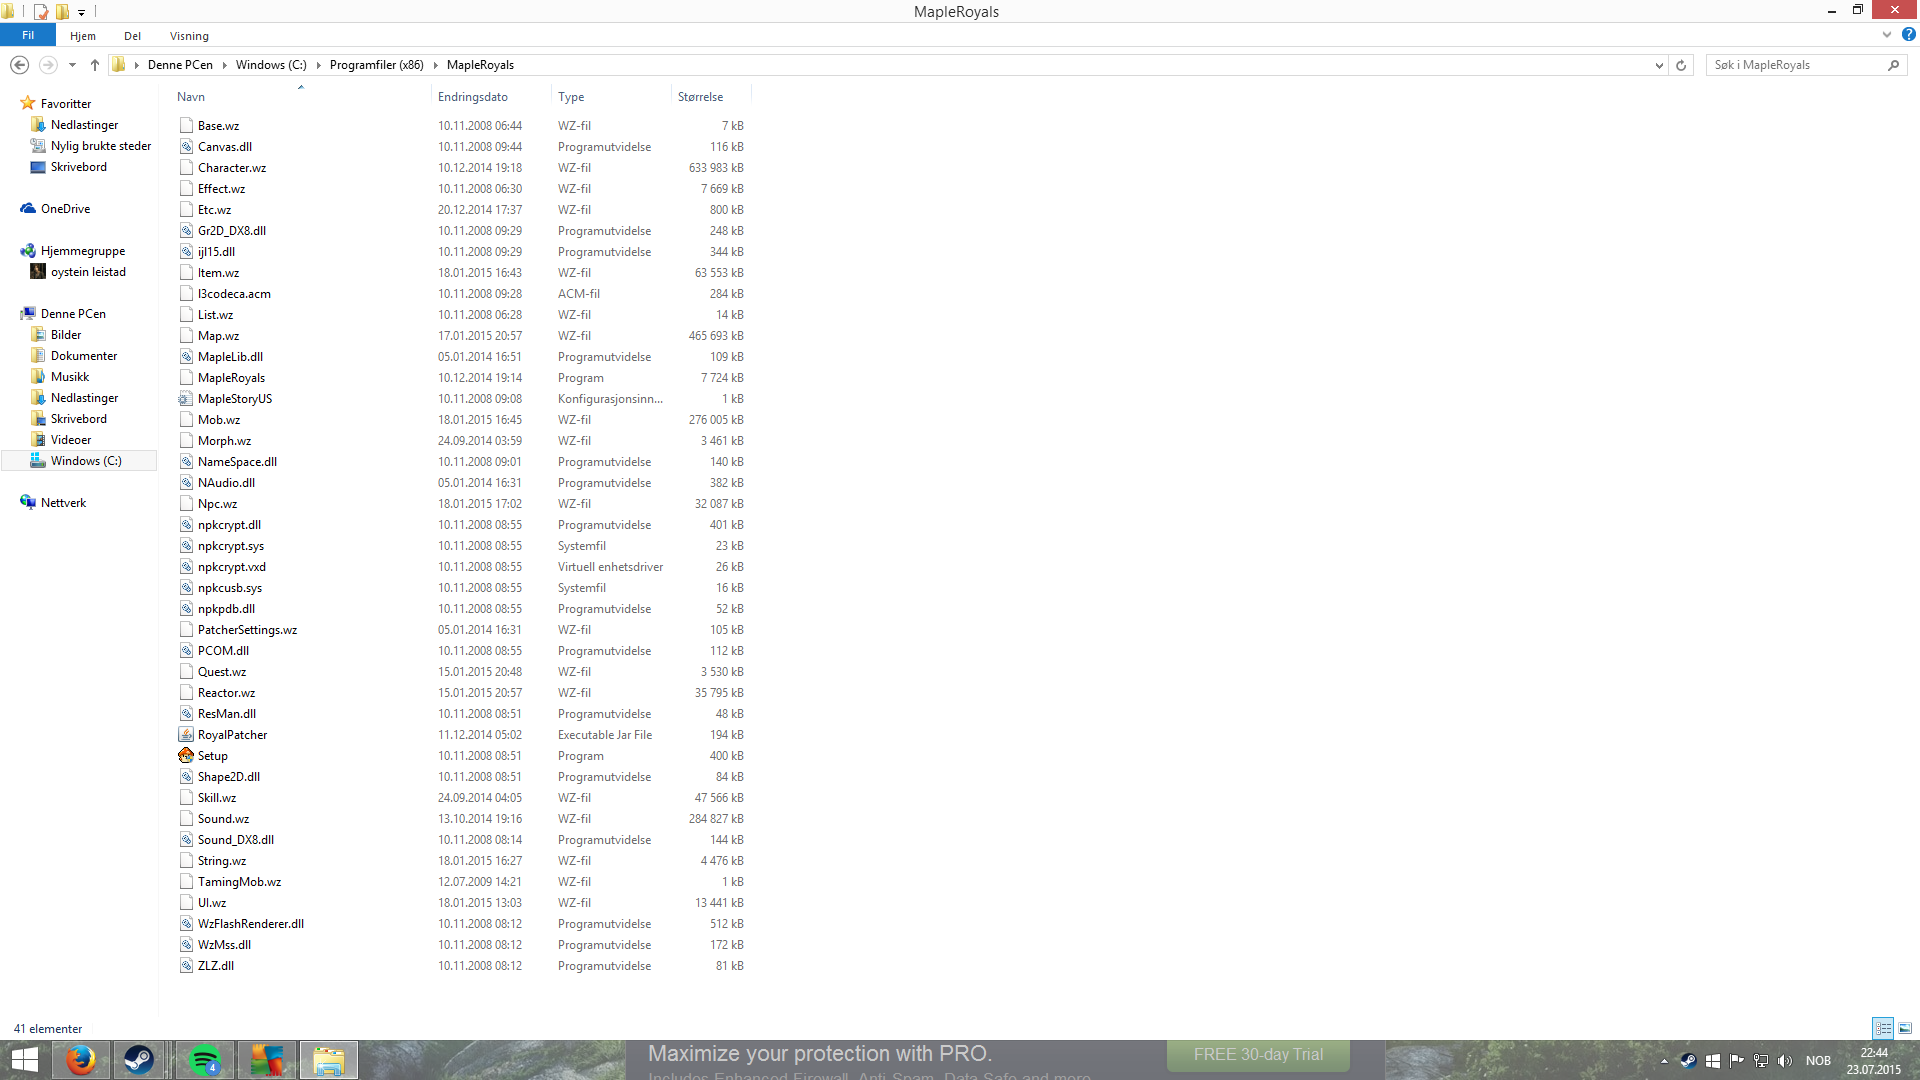Screen dimensions: 1920x1080
Task: Expand the ribbon with chevron
Action: coord(1887,35)
